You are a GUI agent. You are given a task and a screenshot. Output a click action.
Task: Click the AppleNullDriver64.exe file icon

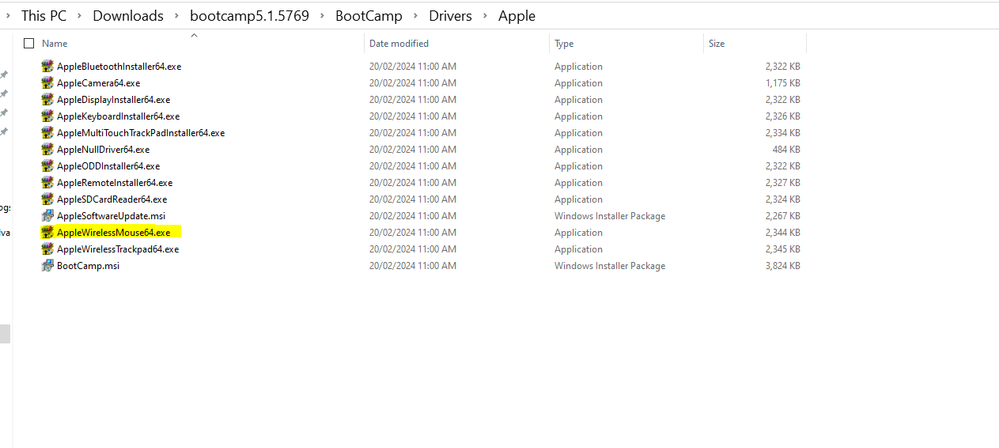tap(47, 149)
